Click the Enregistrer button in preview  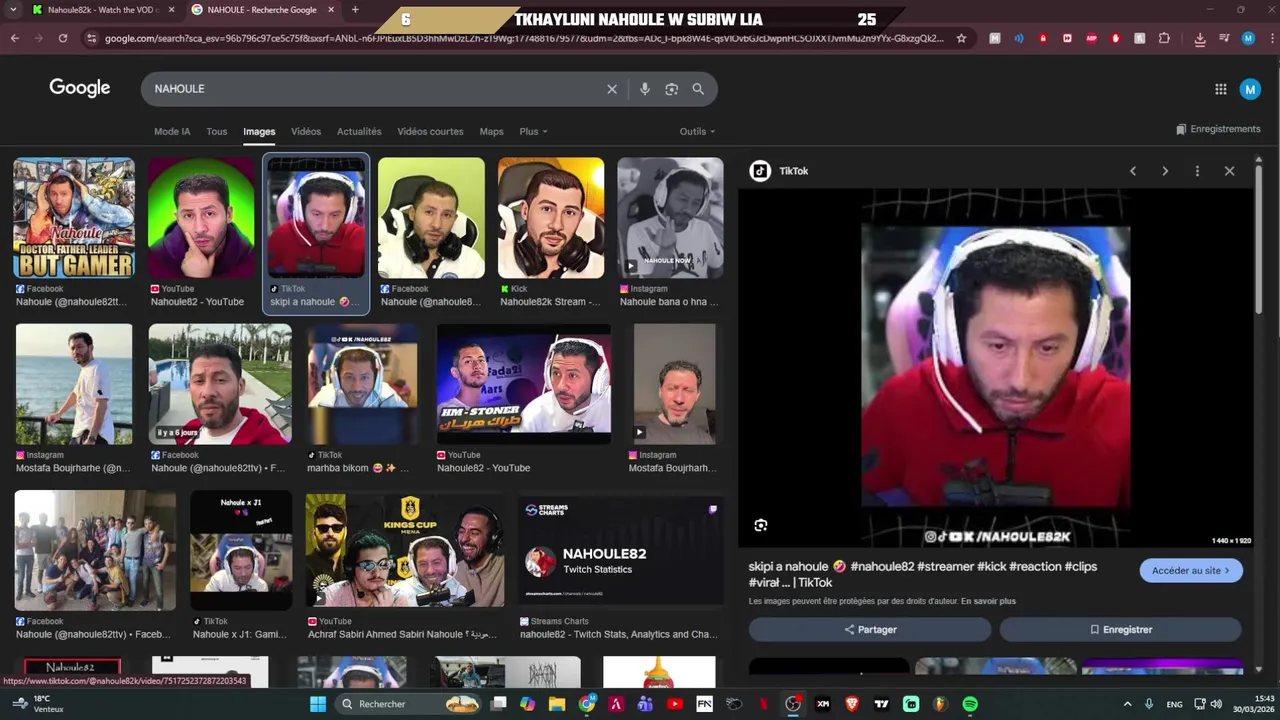tap(1120, 629)
